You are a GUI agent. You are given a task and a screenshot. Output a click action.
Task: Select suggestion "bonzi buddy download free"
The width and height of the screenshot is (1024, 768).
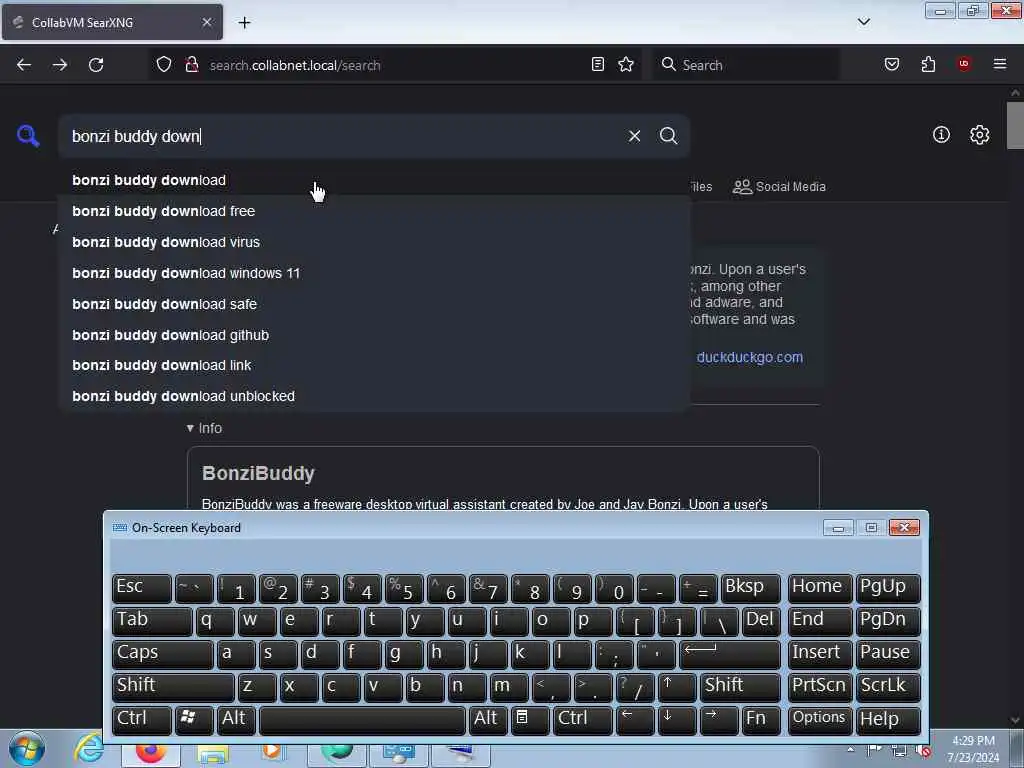coord(374,211)
